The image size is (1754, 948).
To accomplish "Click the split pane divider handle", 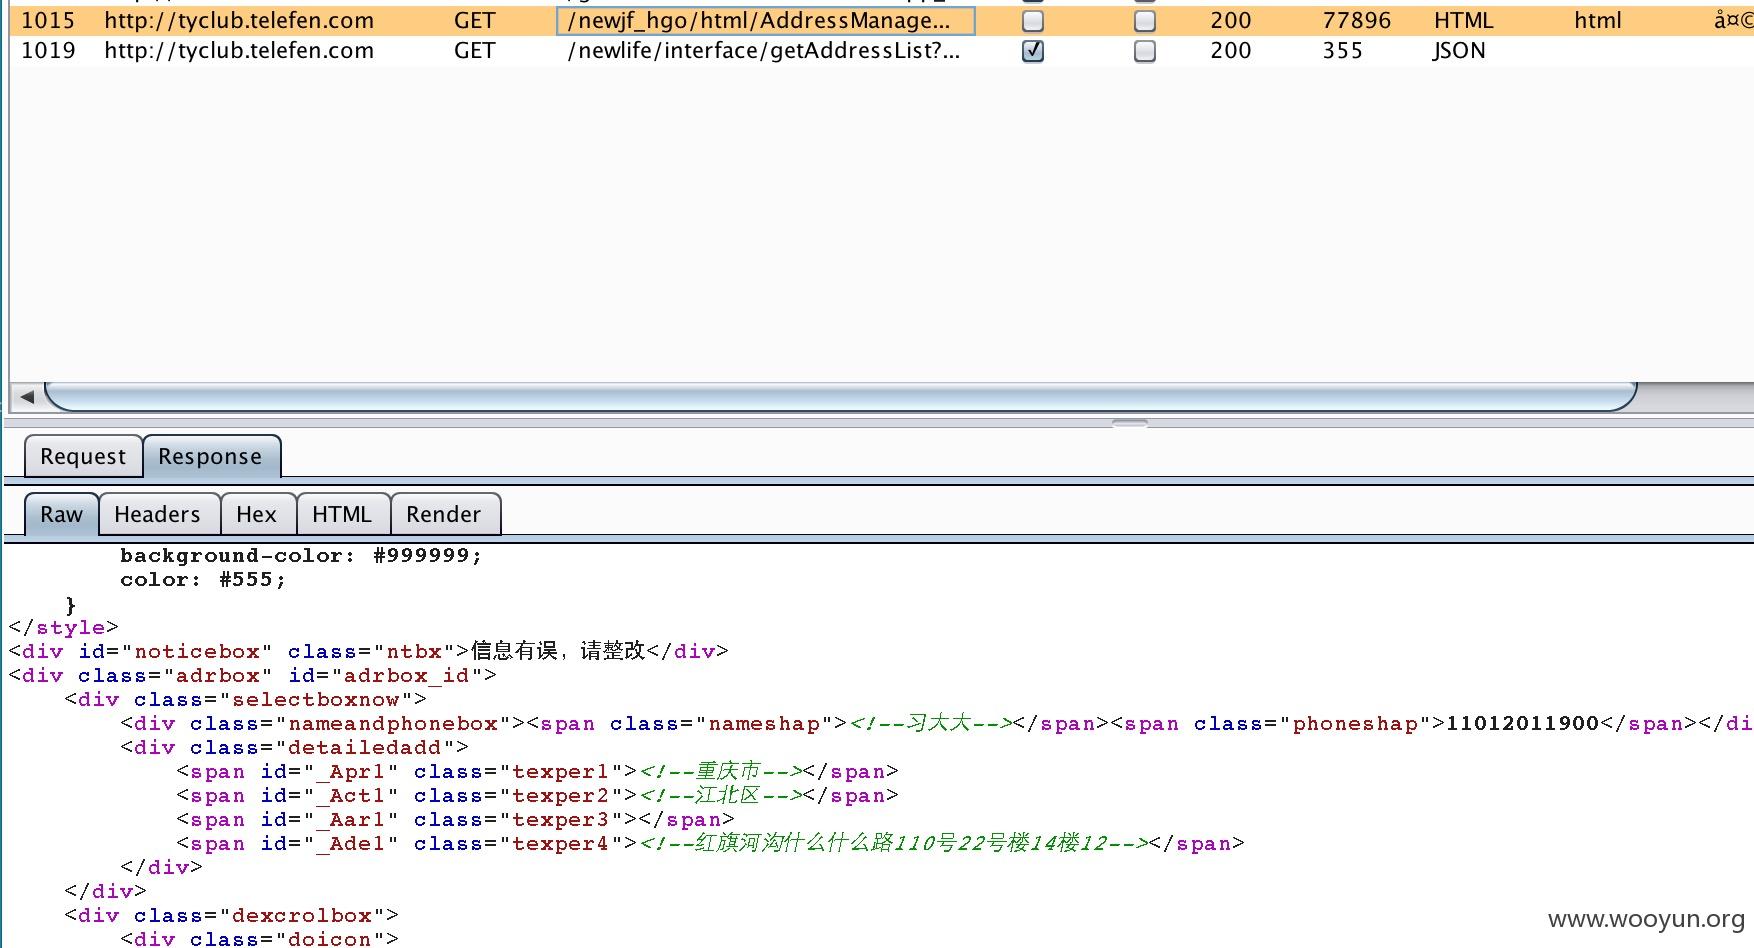I will point(1129,424).
